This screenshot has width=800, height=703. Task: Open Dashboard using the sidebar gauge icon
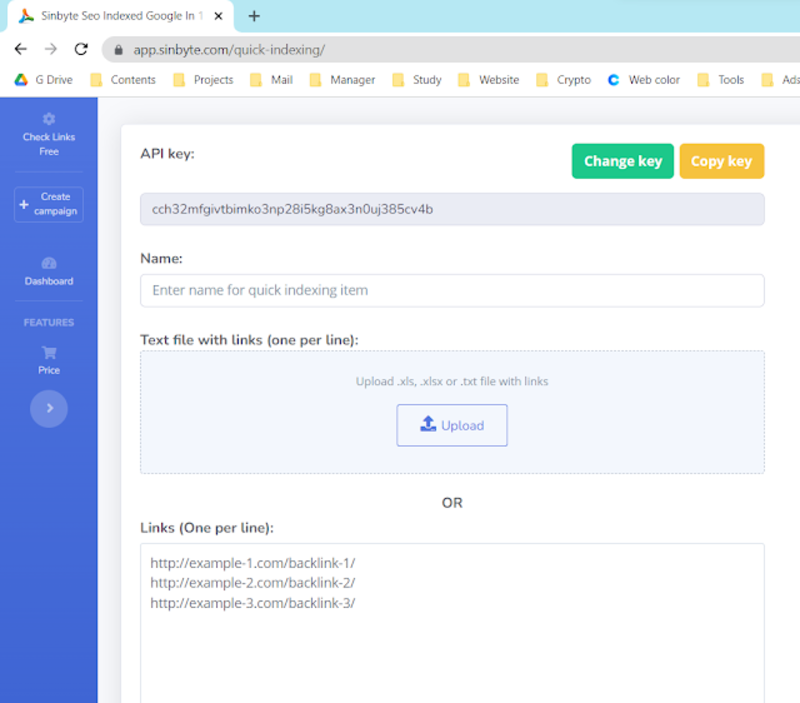click(x=48, y=262)
